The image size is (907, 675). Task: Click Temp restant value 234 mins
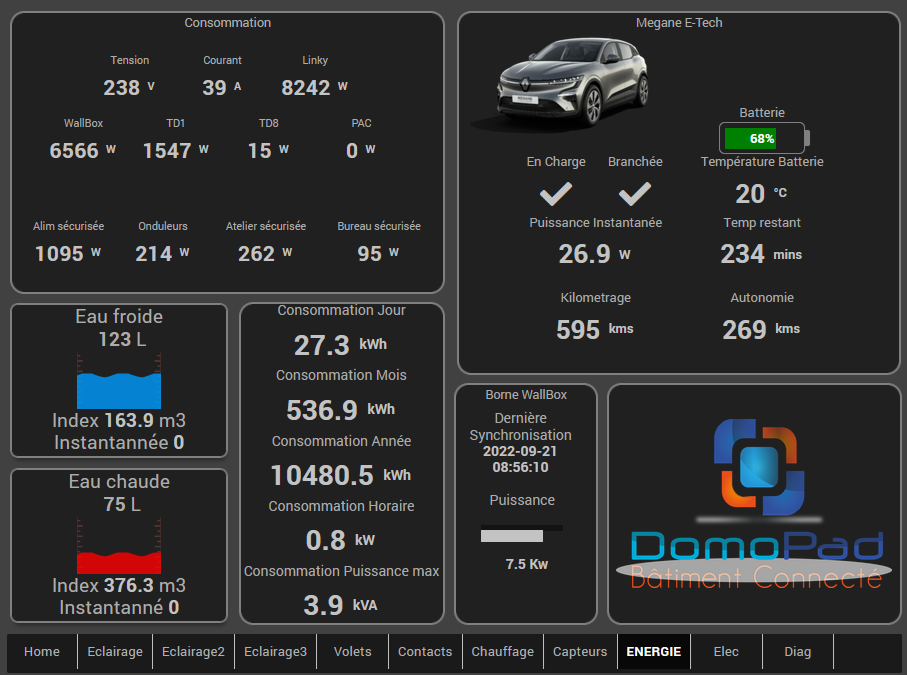(x=761, y=254)
